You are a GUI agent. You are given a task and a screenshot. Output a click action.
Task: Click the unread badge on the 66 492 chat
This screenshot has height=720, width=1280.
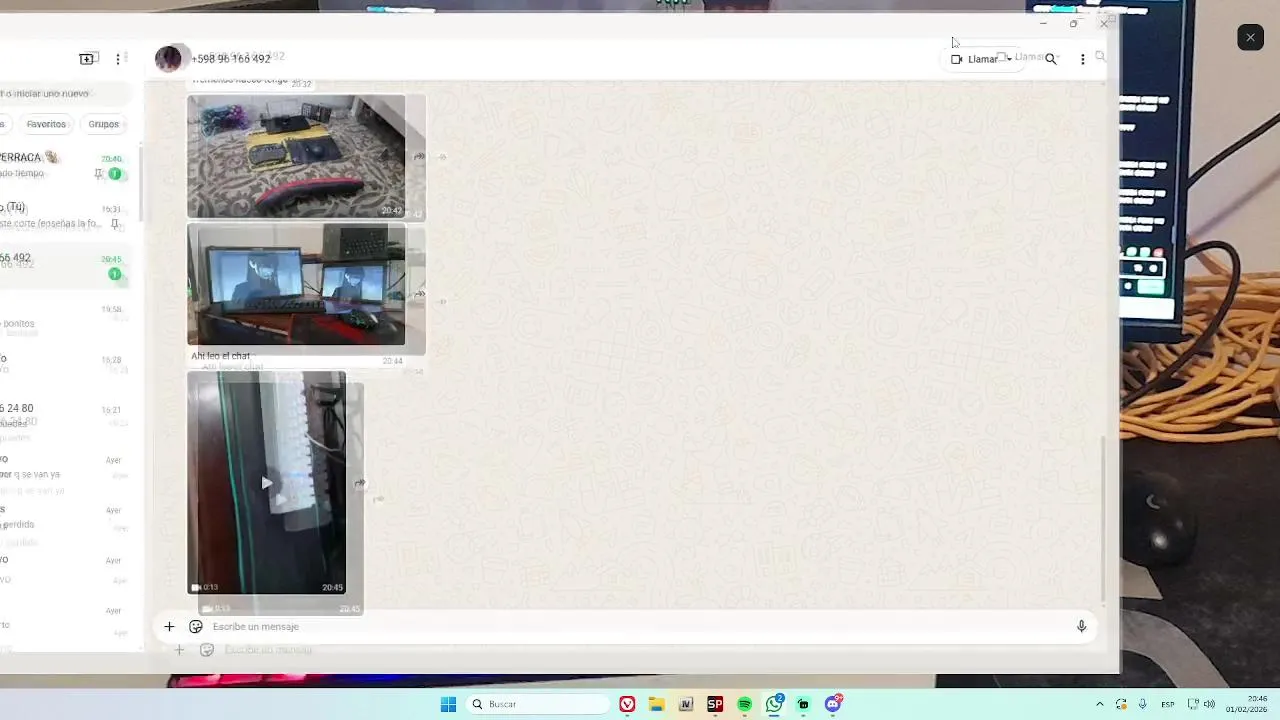point(115,274)
